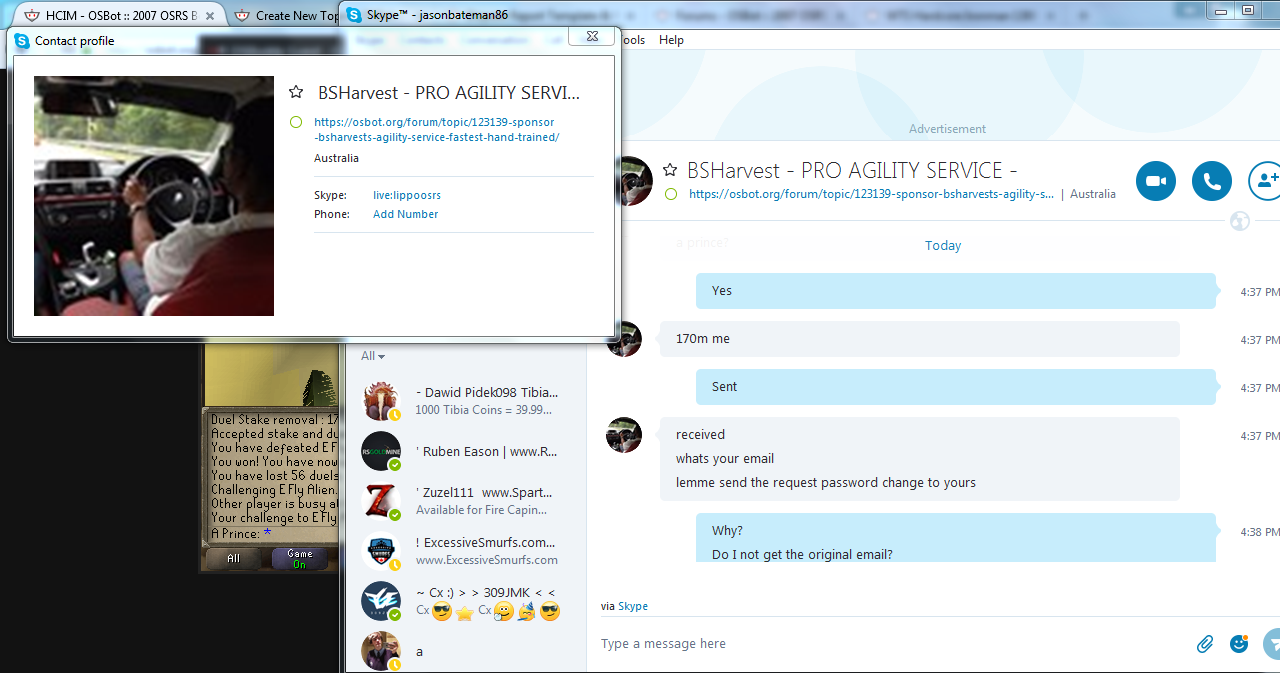1280x673 pixels.
Task: Click the 'received' message text
Action: tap(700, 435)
